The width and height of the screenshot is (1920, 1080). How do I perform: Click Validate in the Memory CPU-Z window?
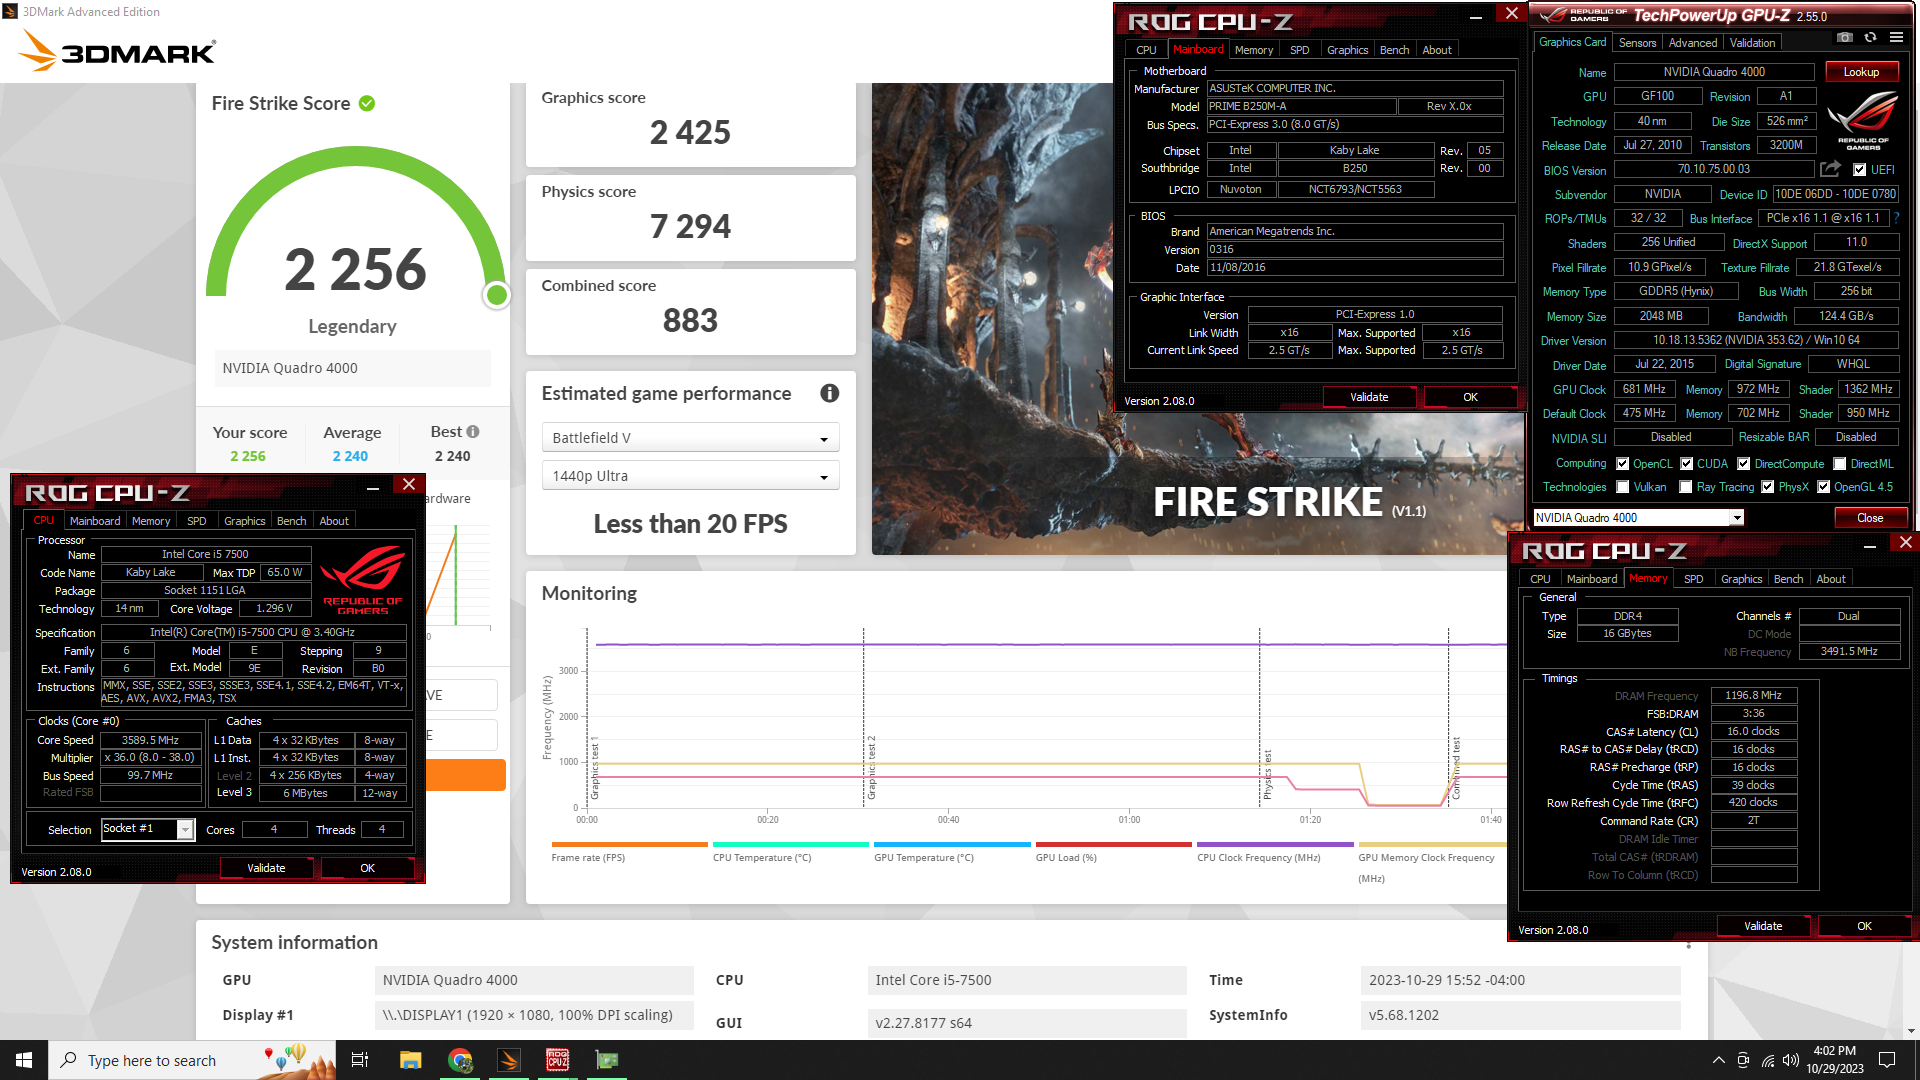click(1763, 926)
